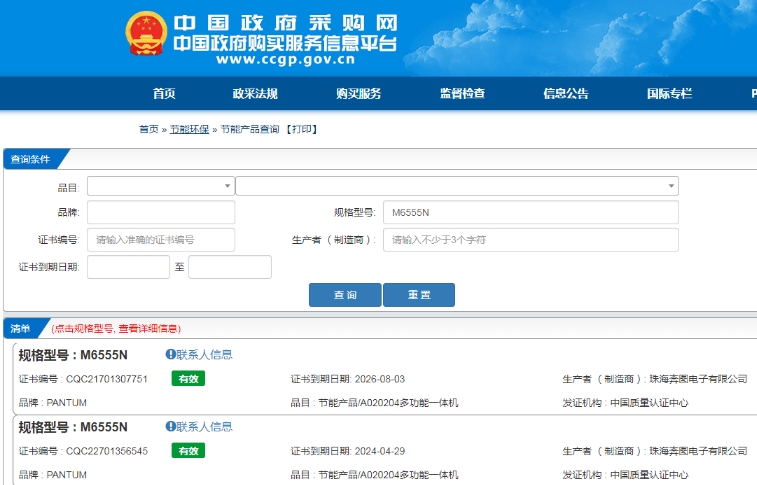Click the 证书到期日期 start date field
757x485 pixels.
128,267
